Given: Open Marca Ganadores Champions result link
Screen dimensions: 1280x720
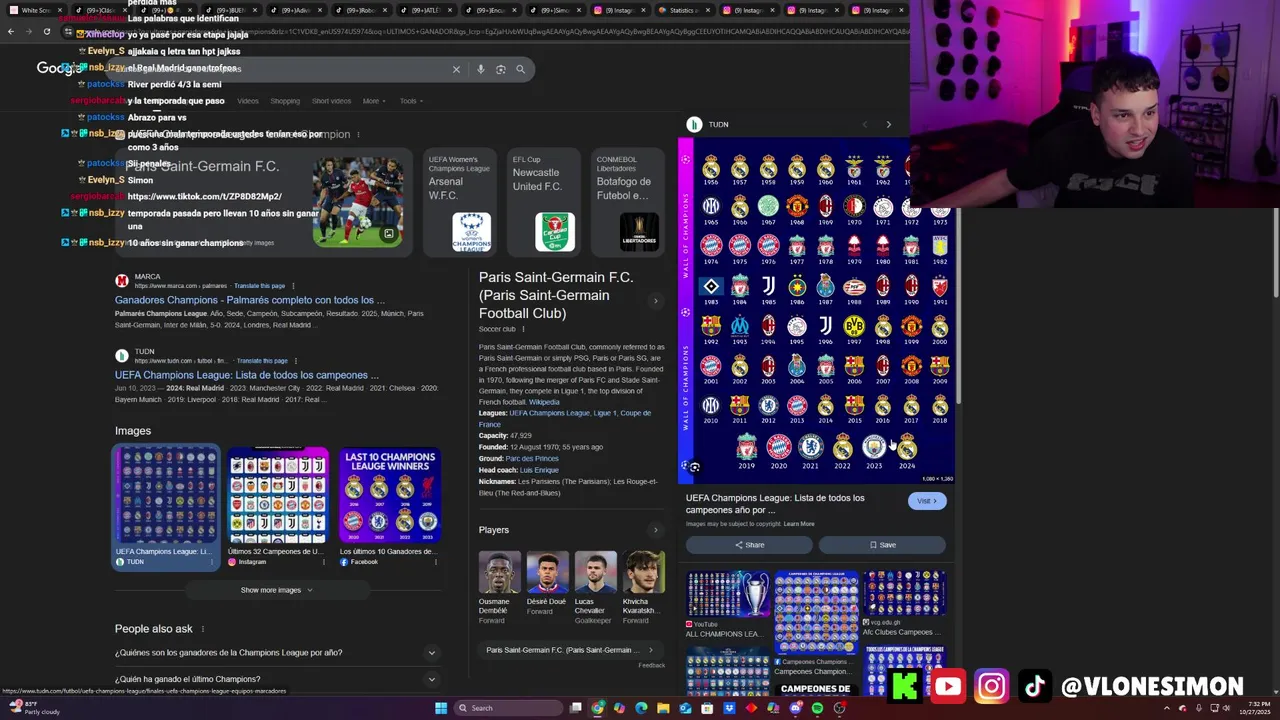Looking at the screenshot, I should [x=250, y=300].
